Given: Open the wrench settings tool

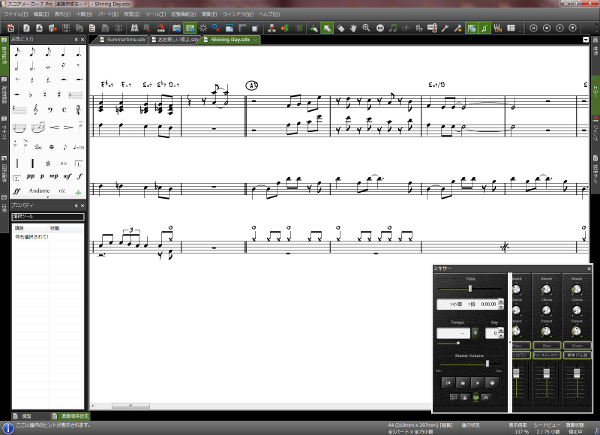Looking at the screenshot, I should (445, 28).
